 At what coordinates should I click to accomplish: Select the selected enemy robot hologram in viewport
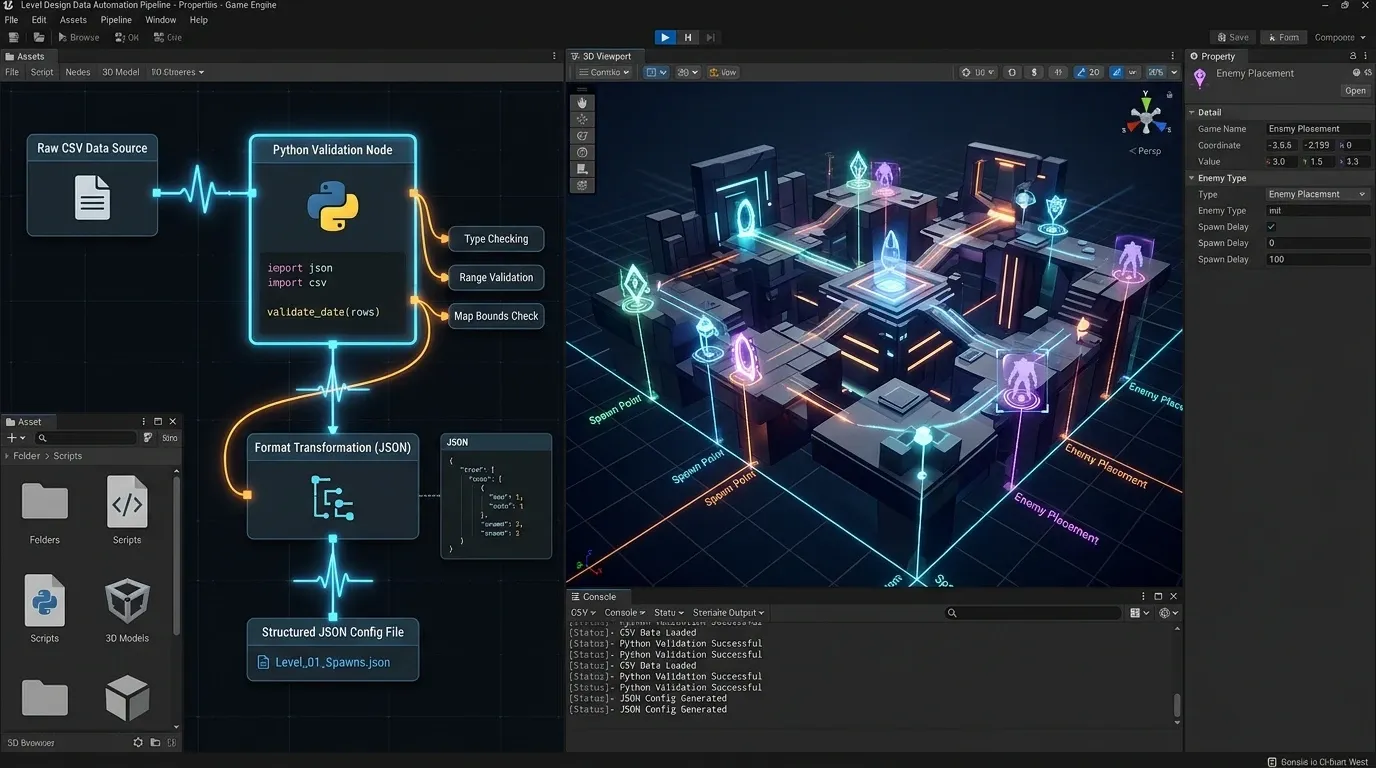tap(1022, 383)
